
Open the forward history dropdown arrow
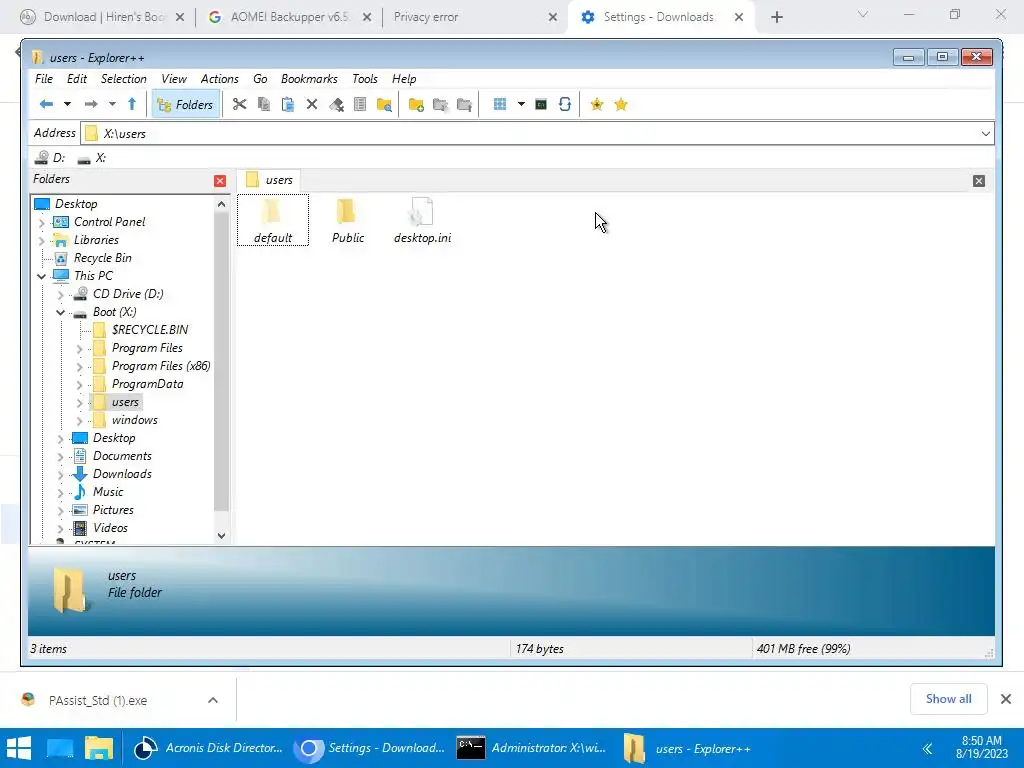112,104
